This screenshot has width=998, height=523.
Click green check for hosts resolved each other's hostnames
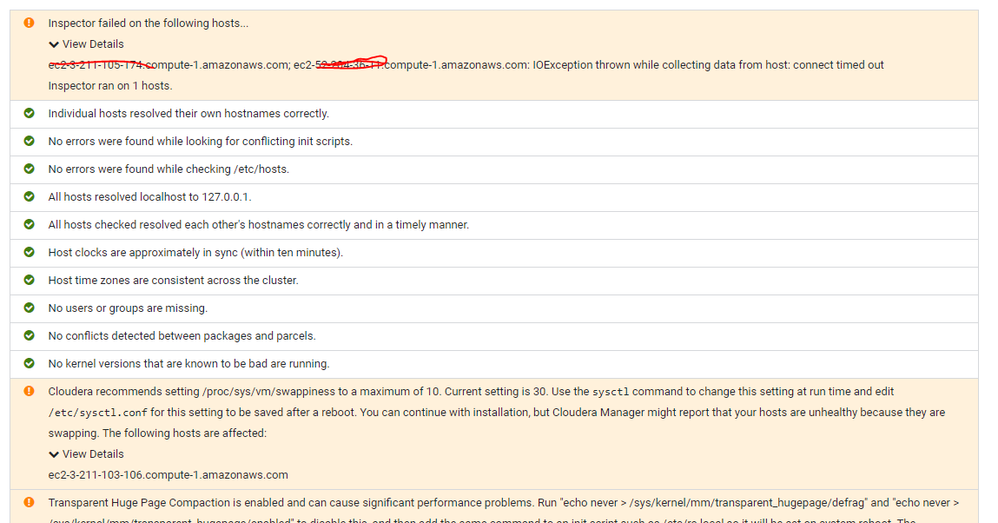pos(29,225)
